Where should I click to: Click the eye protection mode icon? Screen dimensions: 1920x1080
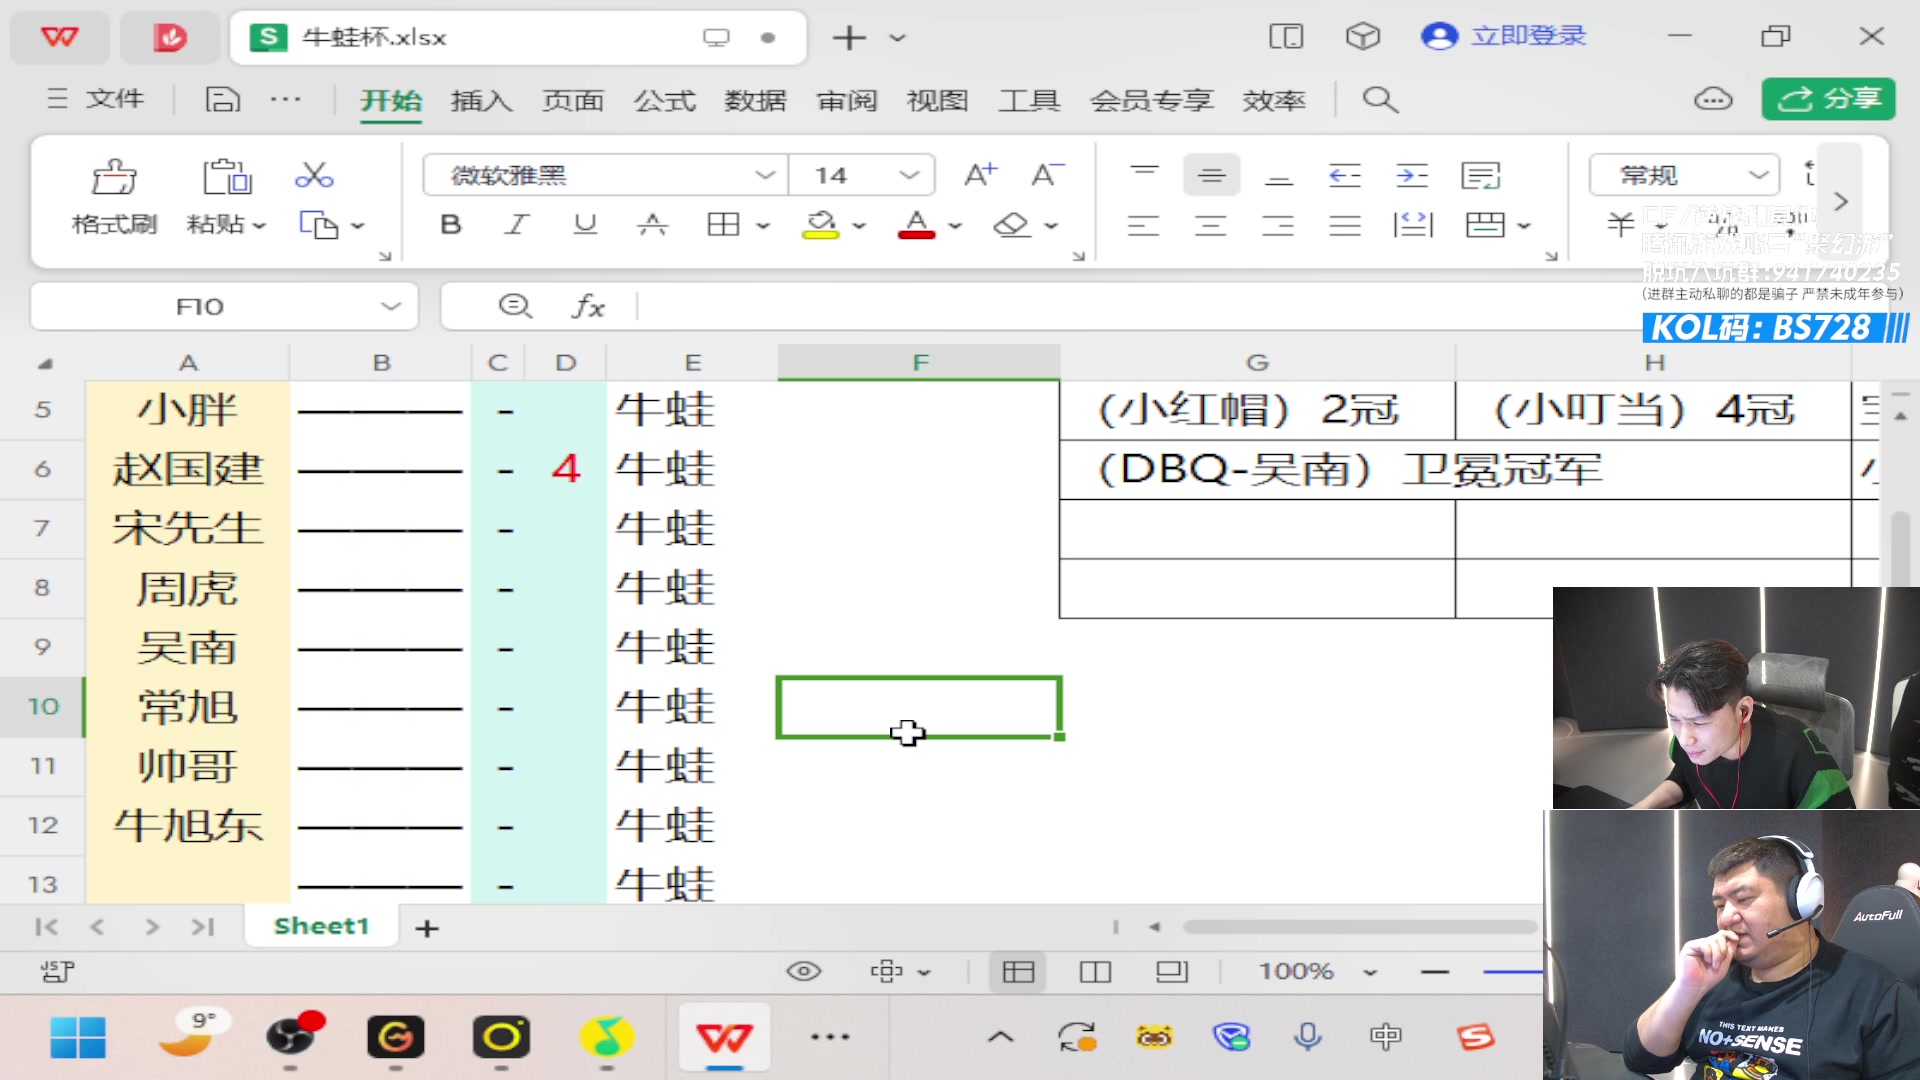tap(804, 971)
